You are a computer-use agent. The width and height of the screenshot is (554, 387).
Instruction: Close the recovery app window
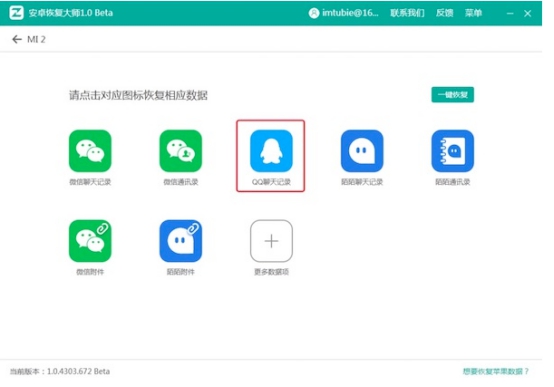click(x=528, y=13)
